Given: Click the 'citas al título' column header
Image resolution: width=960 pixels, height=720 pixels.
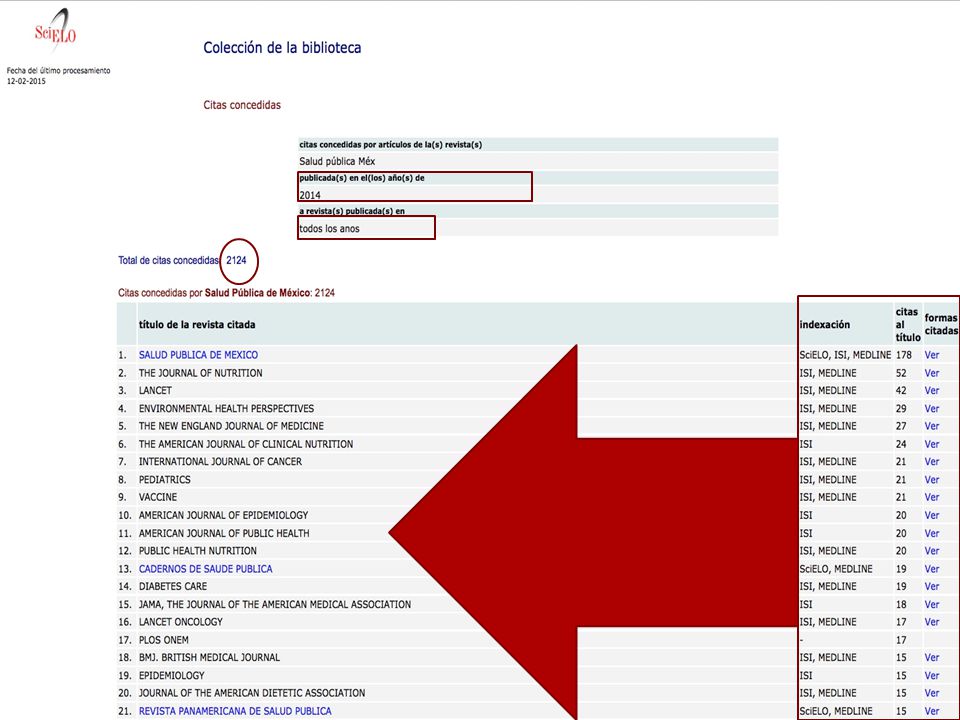Looking at the screenshot, I should [907, 324].
